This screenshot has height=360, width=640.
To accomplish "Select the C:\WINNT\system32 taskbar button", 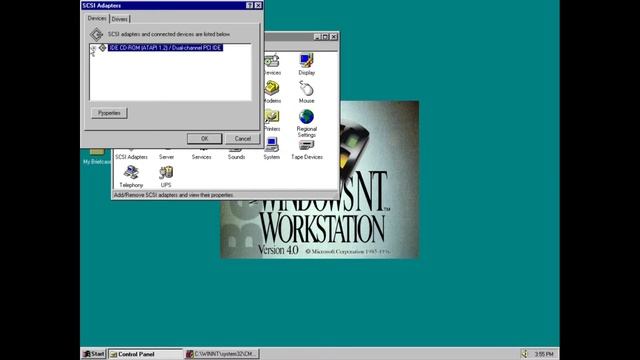I will (222, 354).
